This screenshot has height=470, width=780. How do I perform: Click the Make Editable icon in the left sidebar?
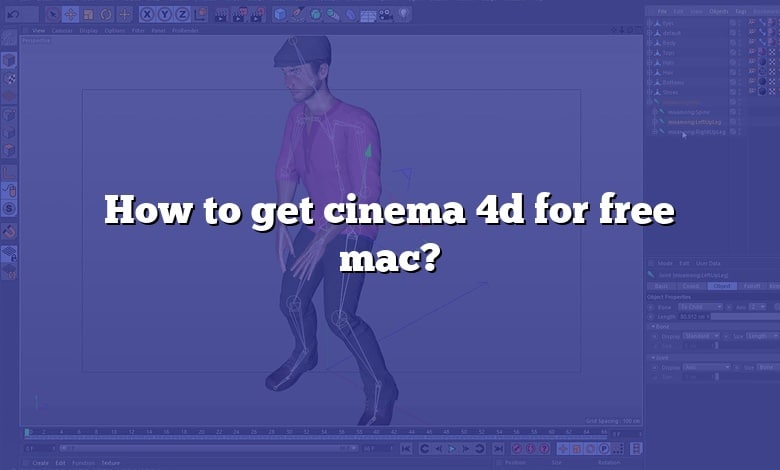(x=9, y=38)
